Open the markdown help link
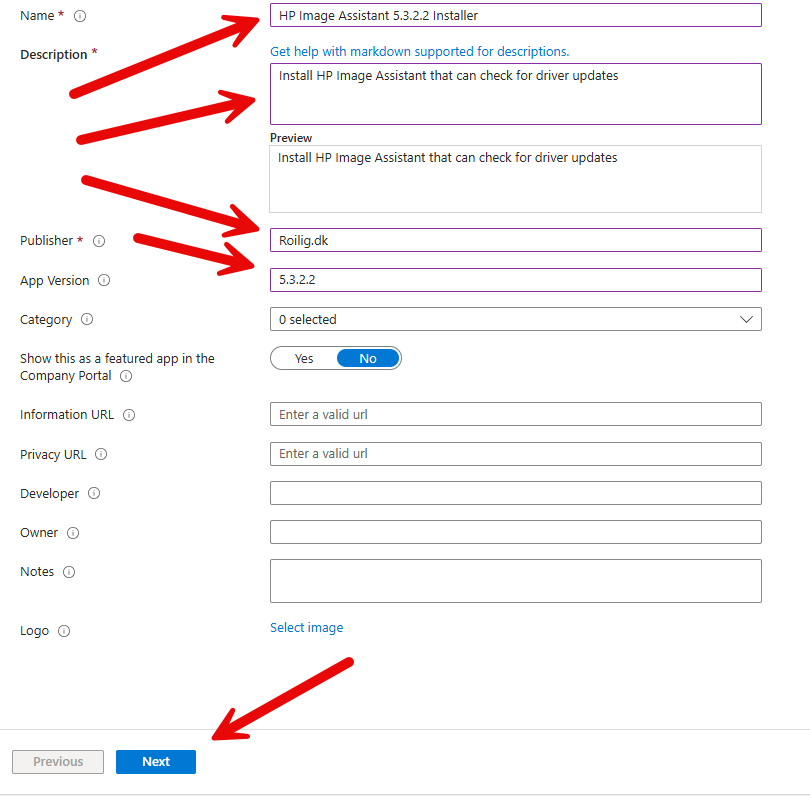The height and width of the screenshot is (796, 810). click(x=419, y=51)
